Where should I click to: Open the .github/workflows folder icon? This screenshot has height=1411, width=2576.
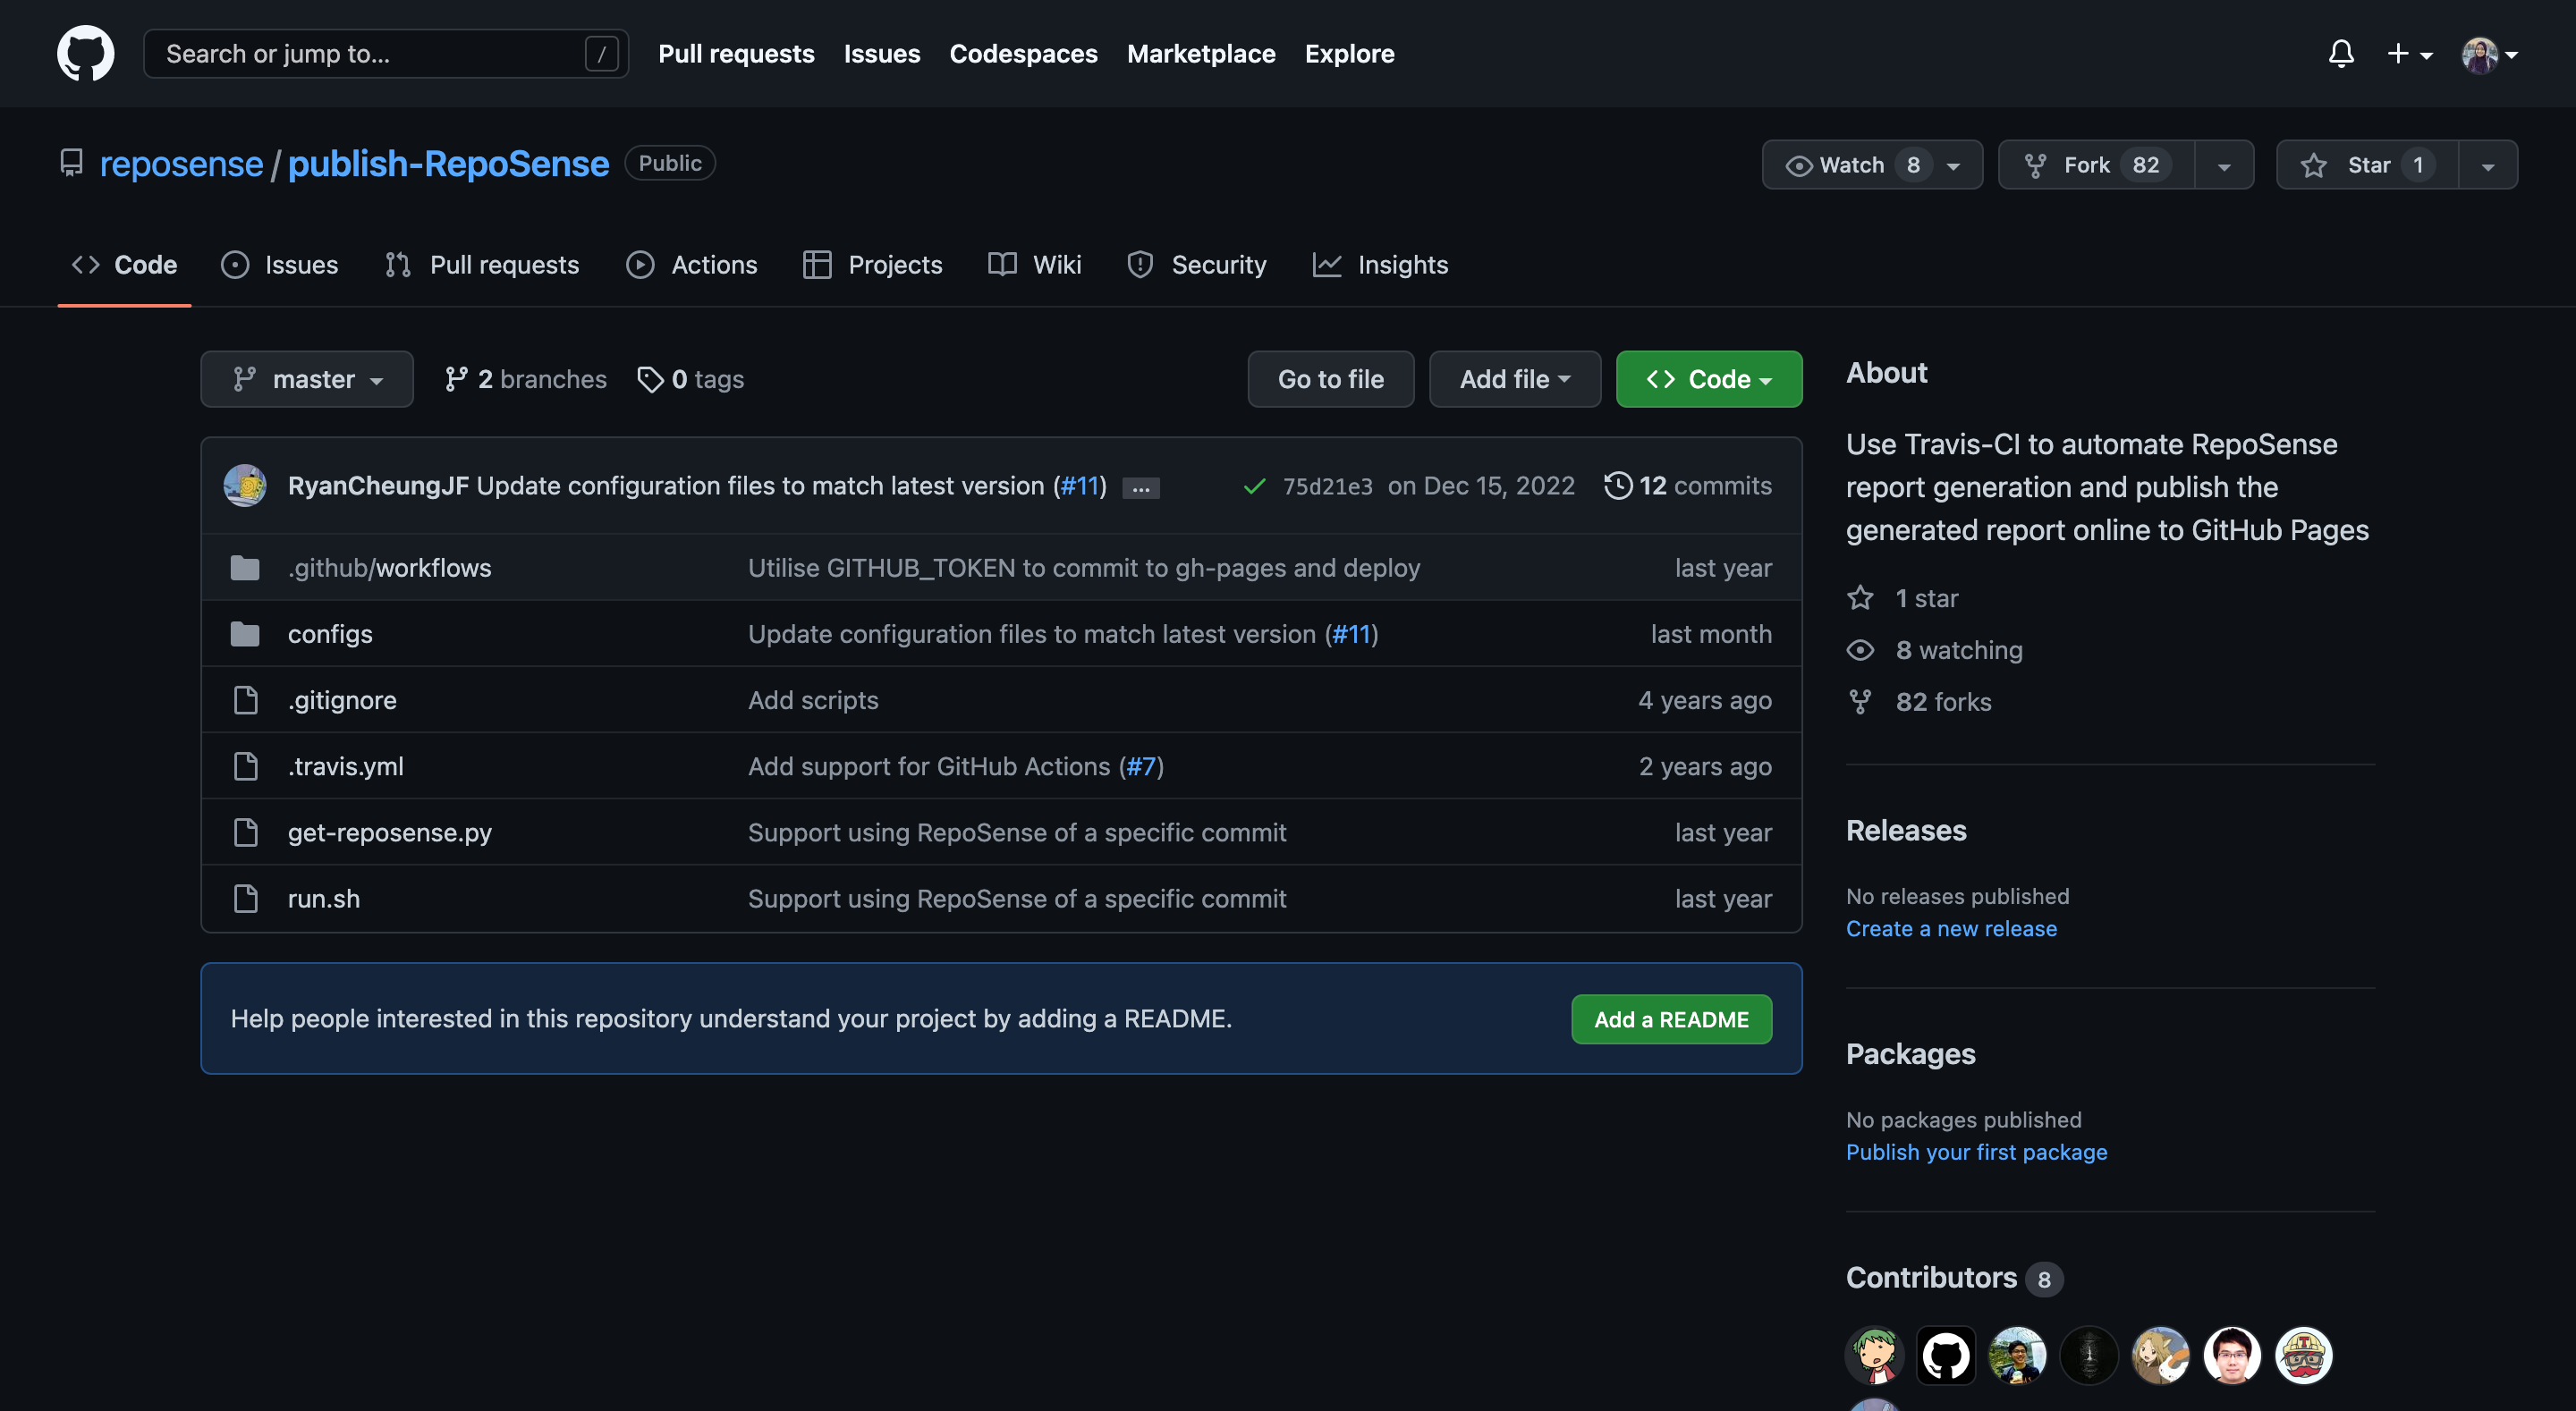(x=245, y=568)
